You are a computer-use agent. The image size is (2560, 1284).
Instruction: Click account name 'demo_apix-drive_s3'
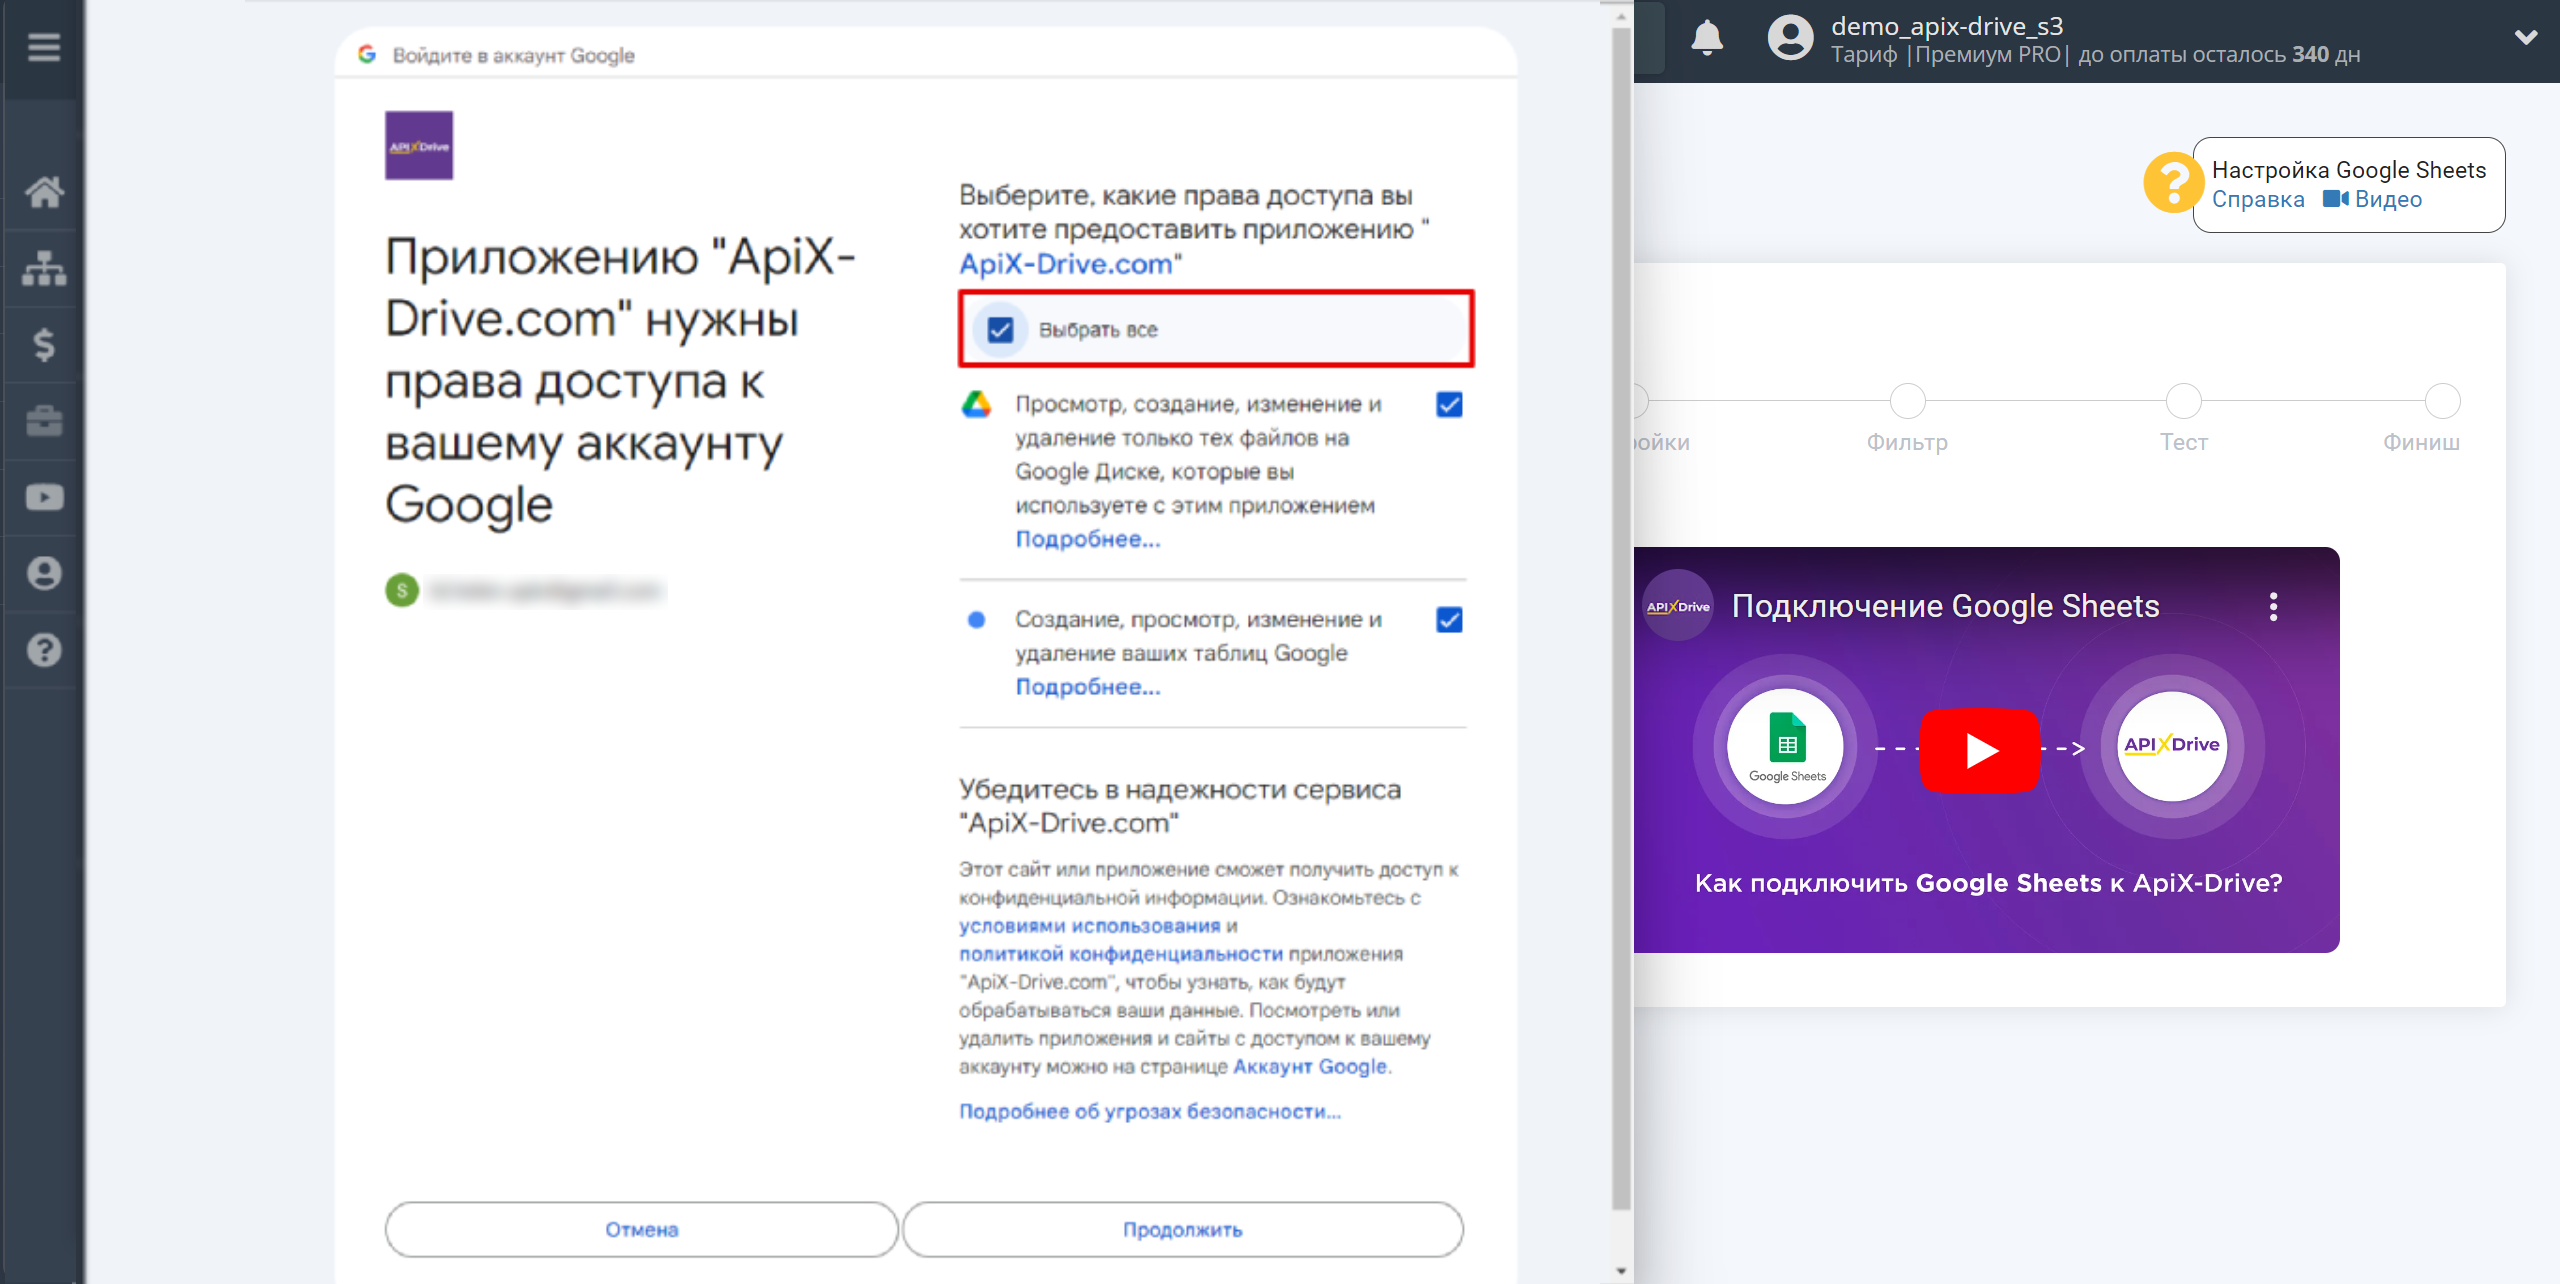point(1947,26)
